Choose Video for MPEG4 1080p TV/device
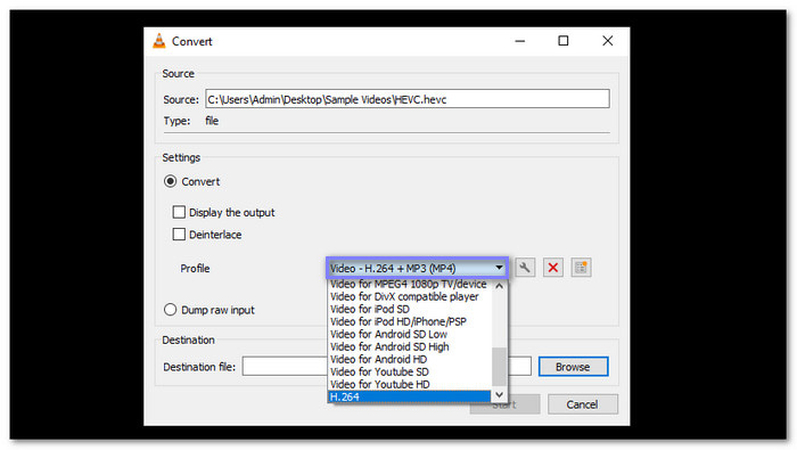This screenshot has height=450, width=797. pos(410,284)
